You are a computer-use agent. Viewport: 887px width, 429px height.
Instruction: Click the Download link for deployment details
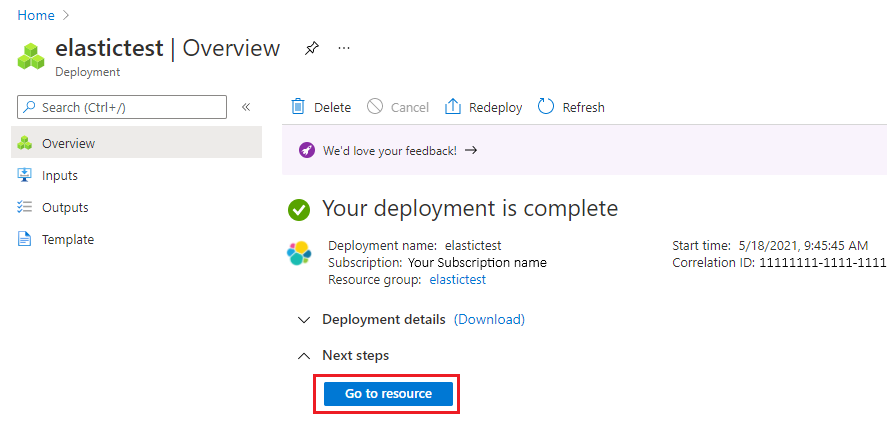click(x=489, y=320)
